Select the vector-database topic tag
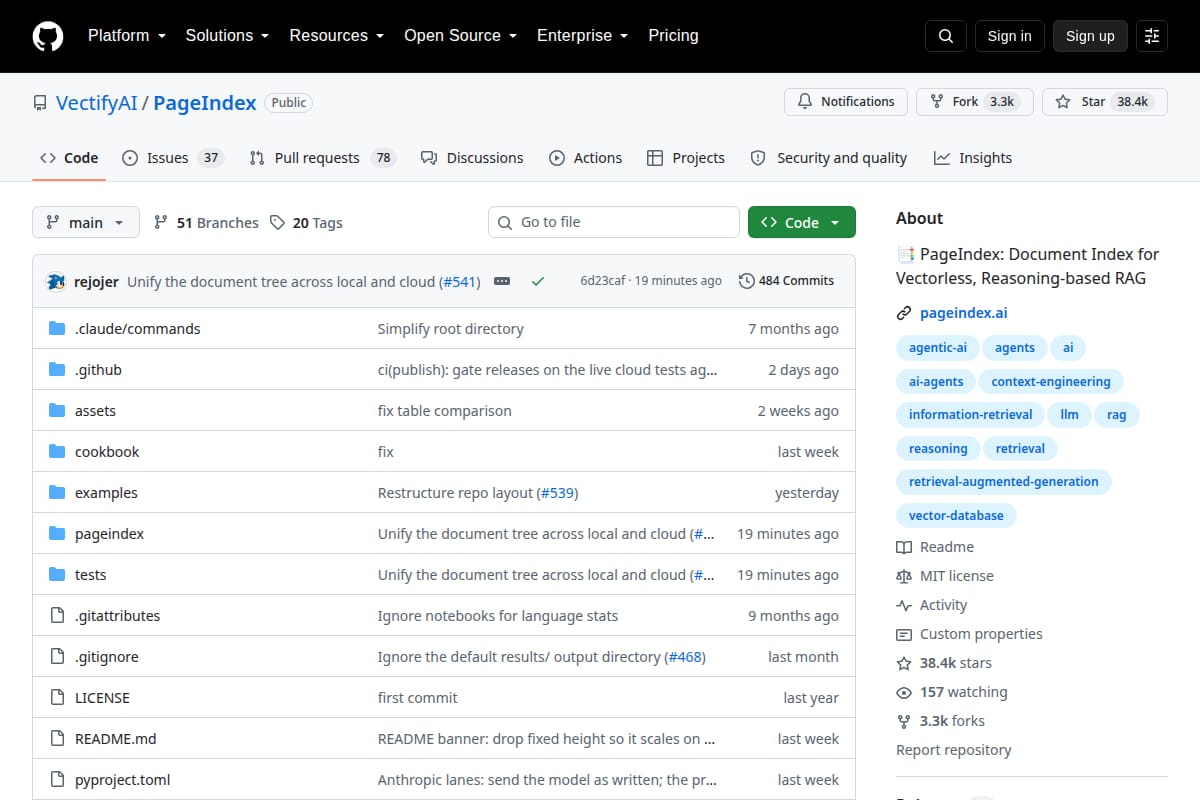 pos(956,516)
